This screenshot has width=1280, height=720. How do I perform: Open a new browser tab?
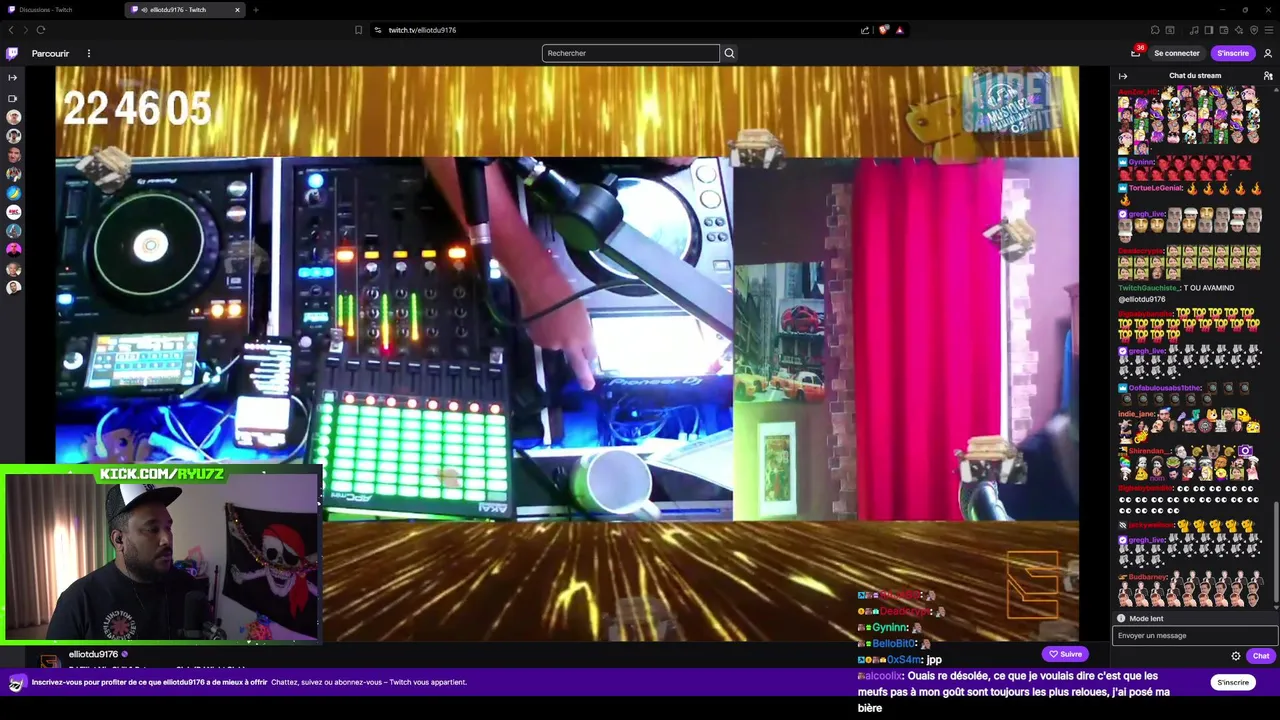tap(256, 10)
